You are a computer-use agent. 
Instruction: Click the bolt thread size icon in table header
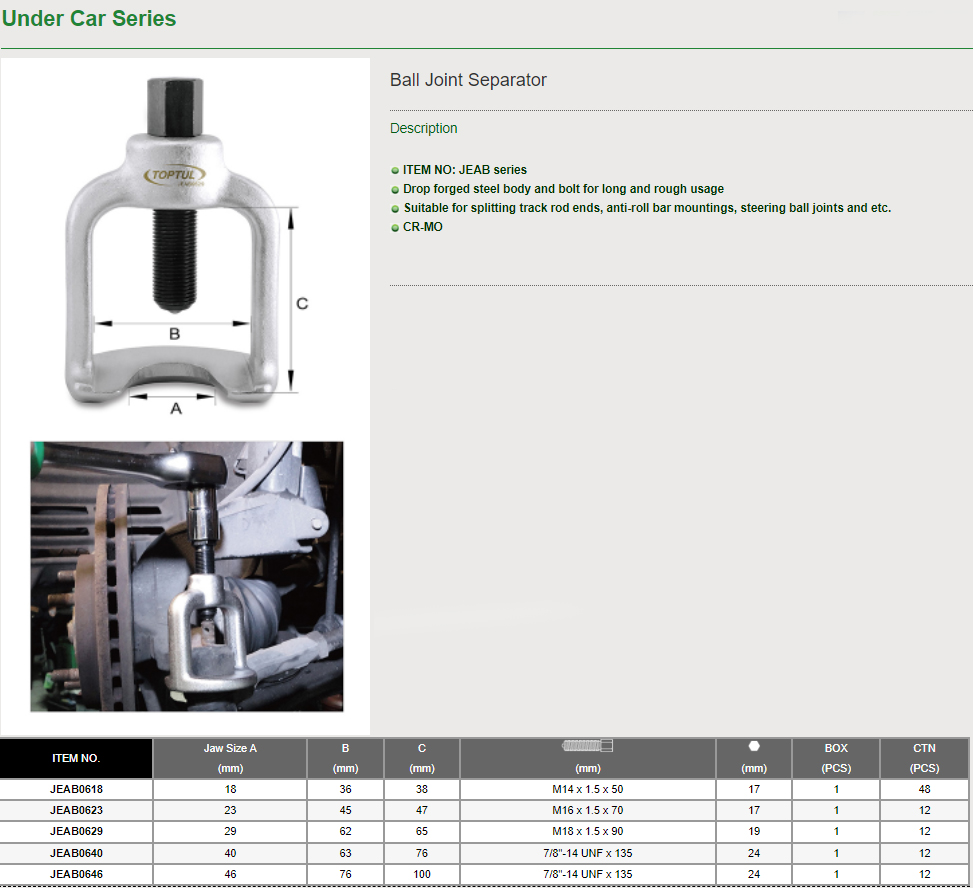coord(587,746)
